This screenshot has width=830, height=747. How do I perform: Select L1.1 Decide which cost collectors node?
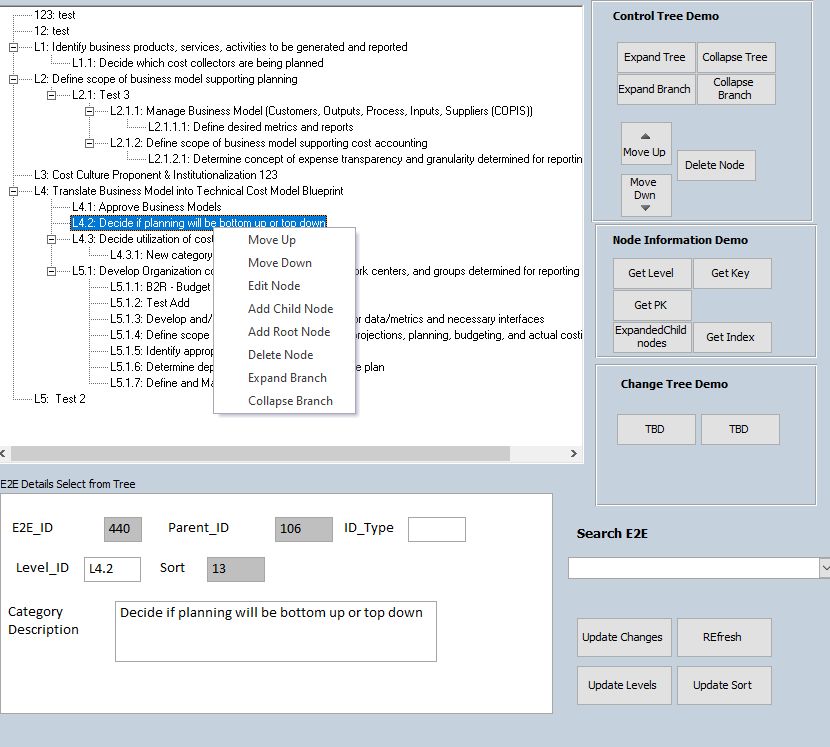click(197, 63)
